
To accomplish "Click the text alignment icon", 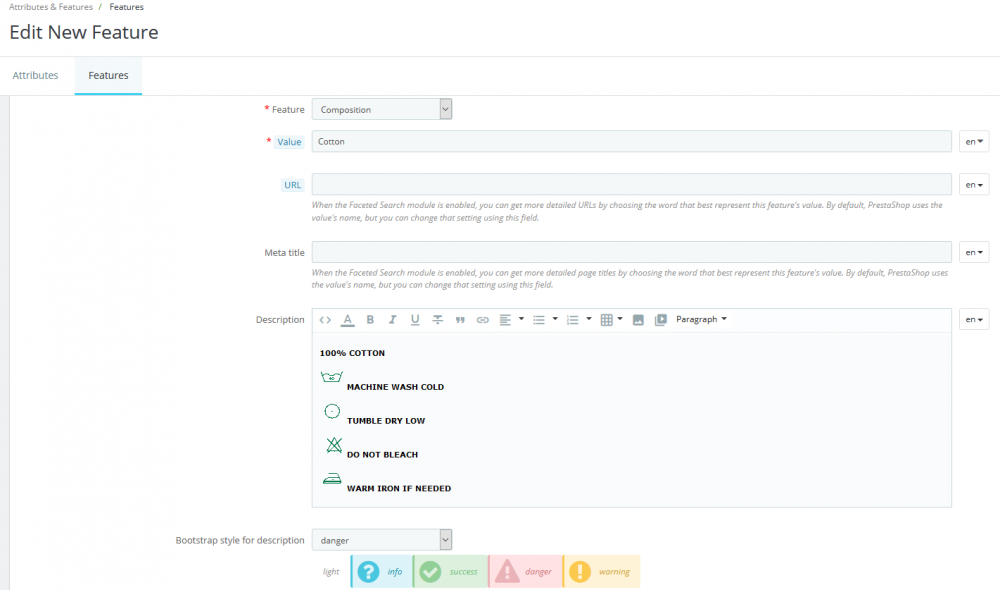I will pyautogui.click(x=505, y=320).
